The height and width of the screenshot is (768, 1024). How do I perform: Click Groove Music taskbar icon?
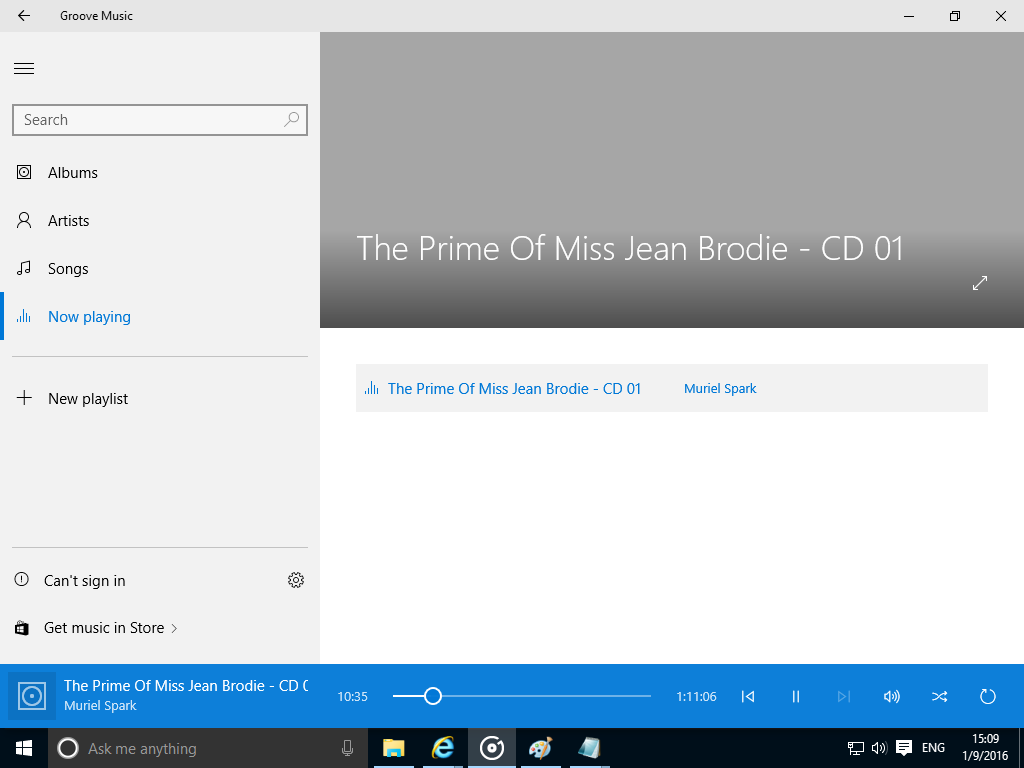click(x=492, y=748)
